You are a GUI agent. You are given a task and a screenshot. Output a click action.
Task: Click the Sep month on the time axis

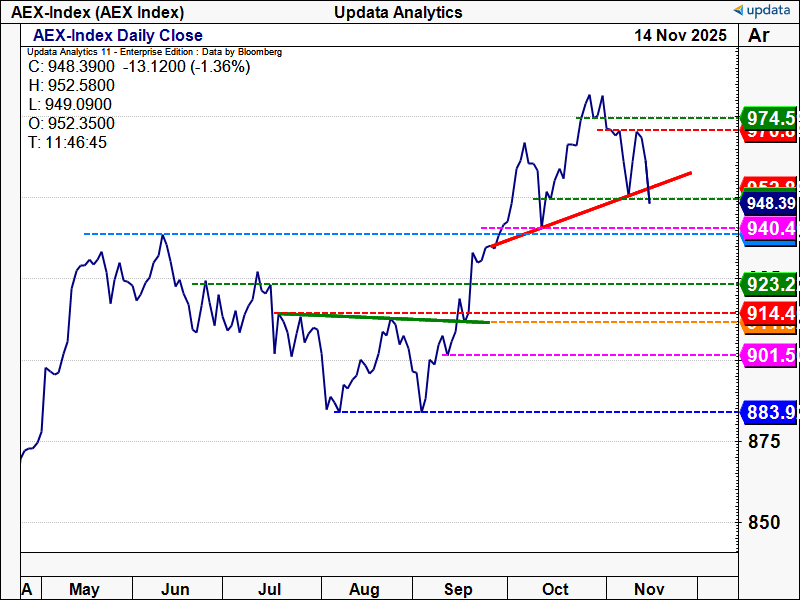(457, 589)
